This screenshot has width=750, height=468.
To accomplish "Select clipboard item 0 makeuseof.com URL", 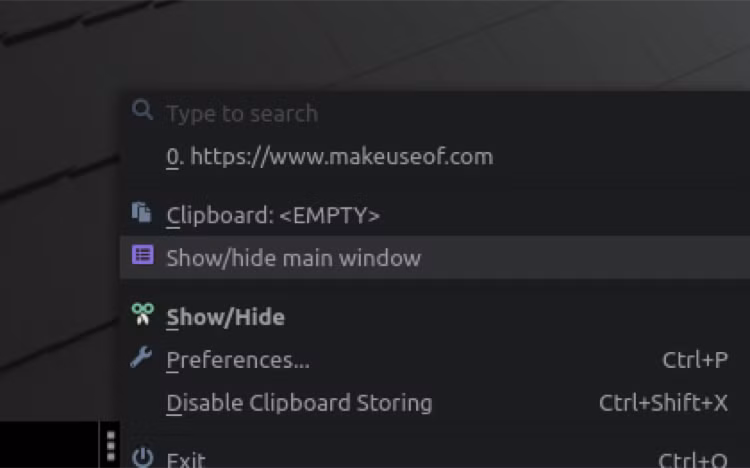I will 434,156.
